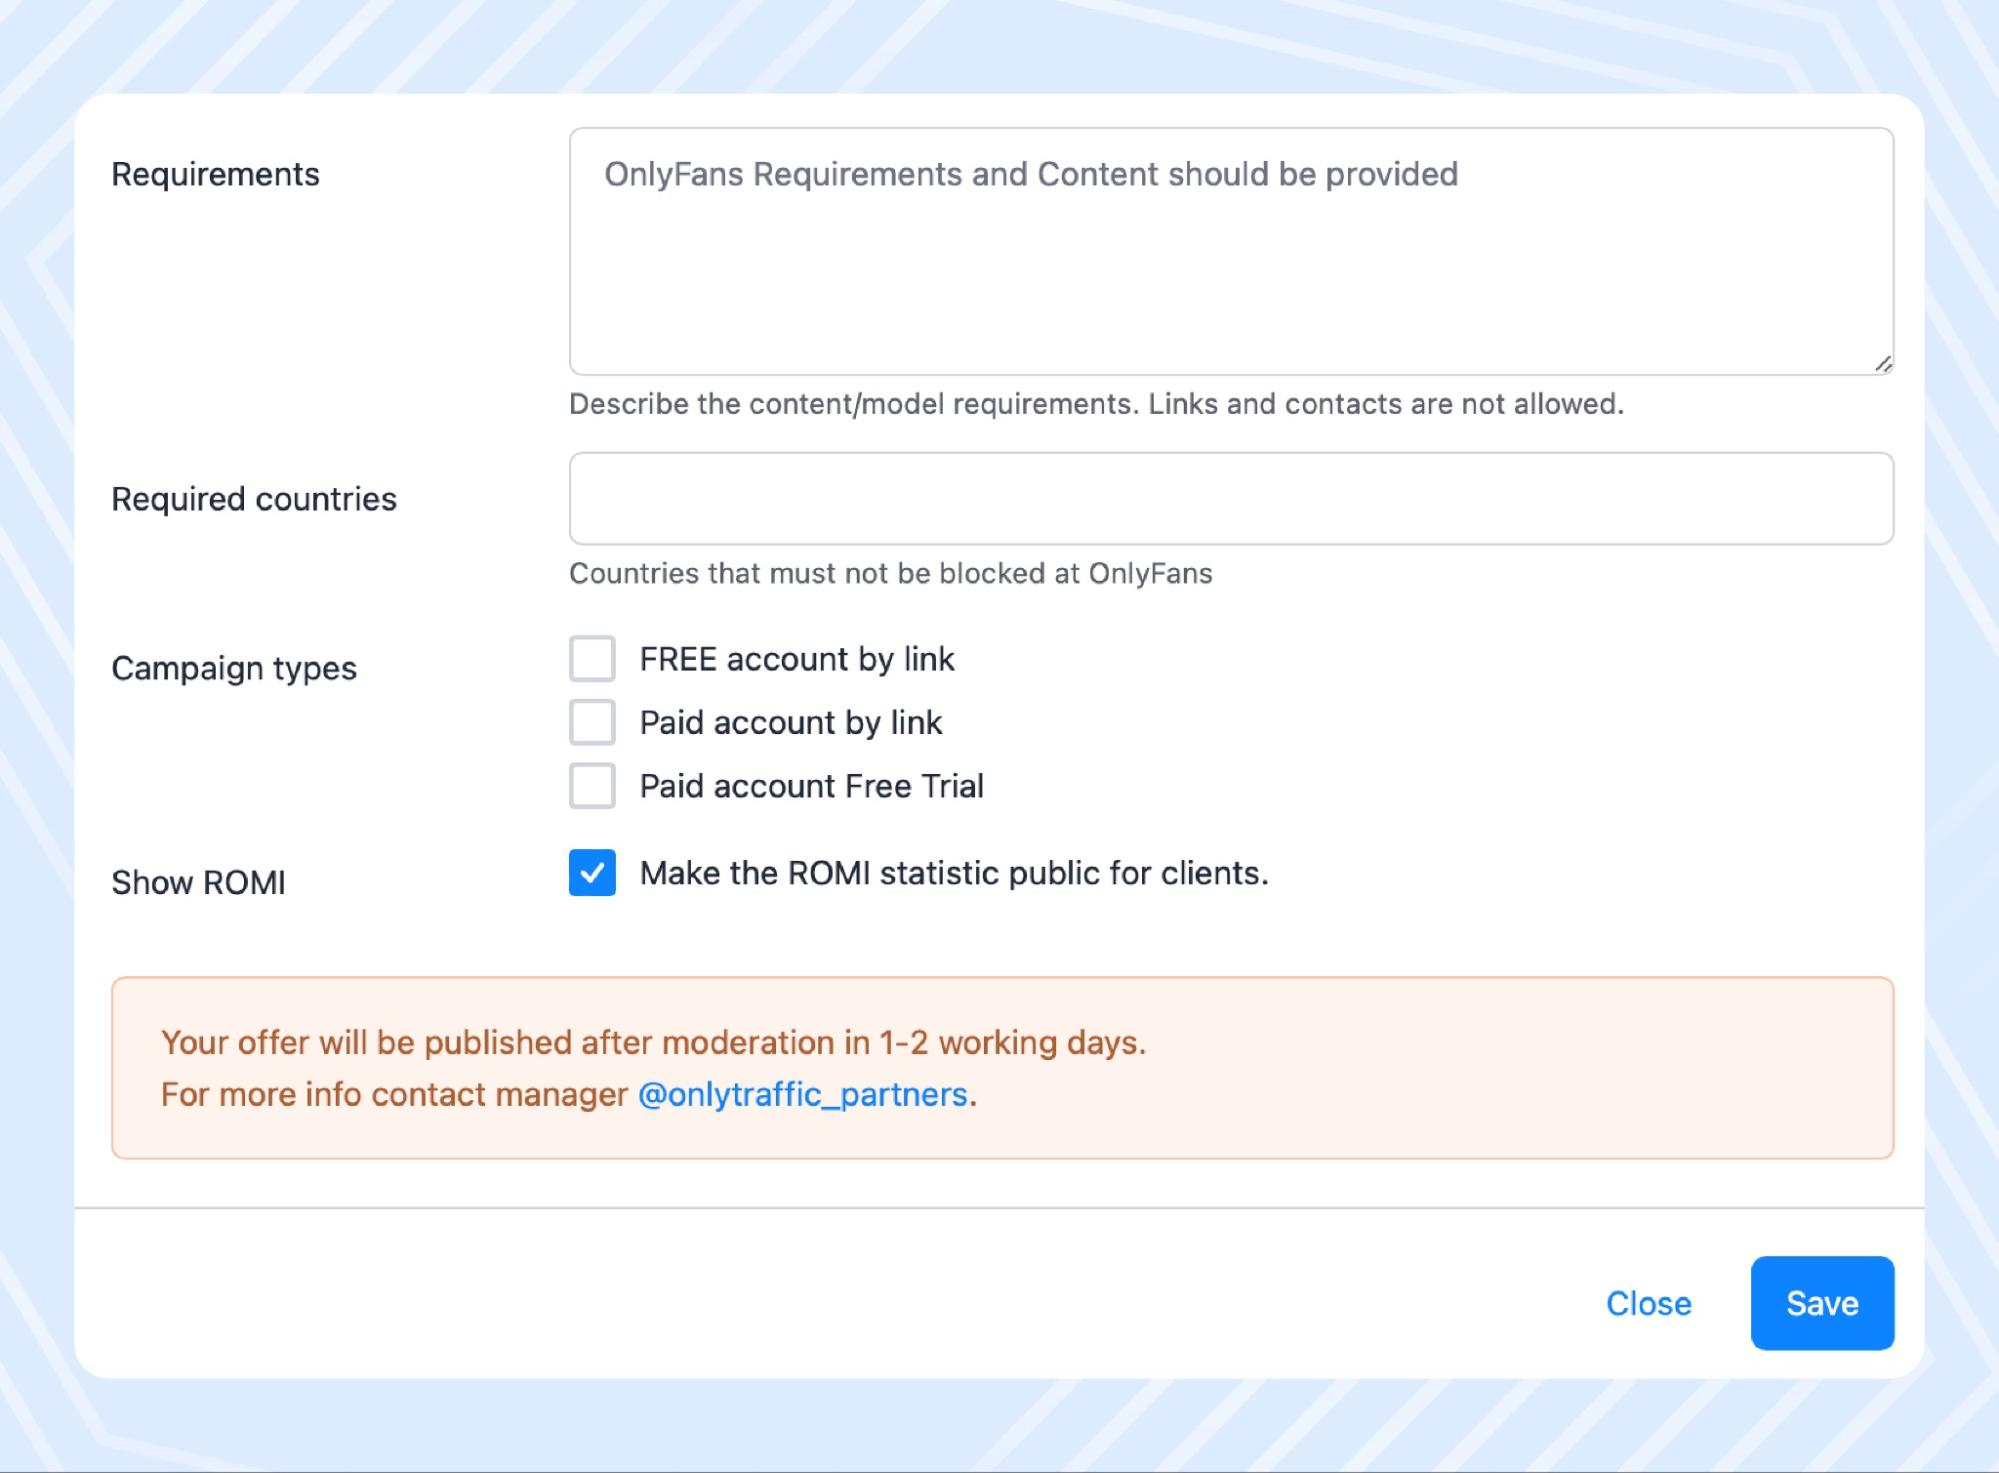Tick the Paid account Free Trial checkbox
Screen dimensions: 1999x1473
(592, 786)
